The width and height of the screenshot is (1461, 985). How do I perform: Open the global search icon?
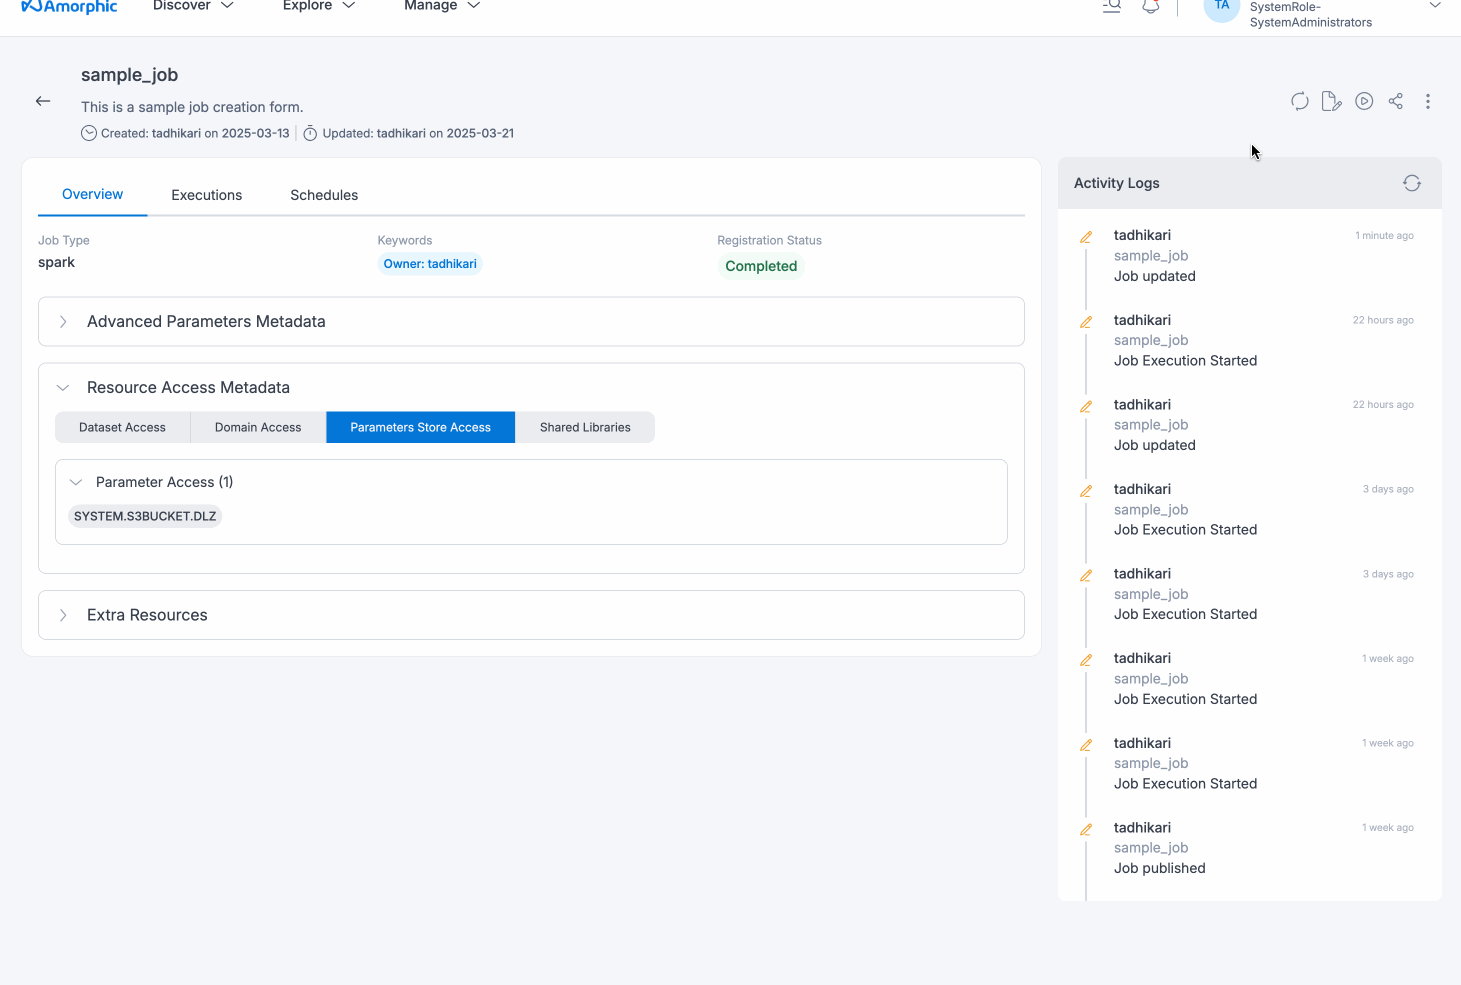pos(1111,6)
